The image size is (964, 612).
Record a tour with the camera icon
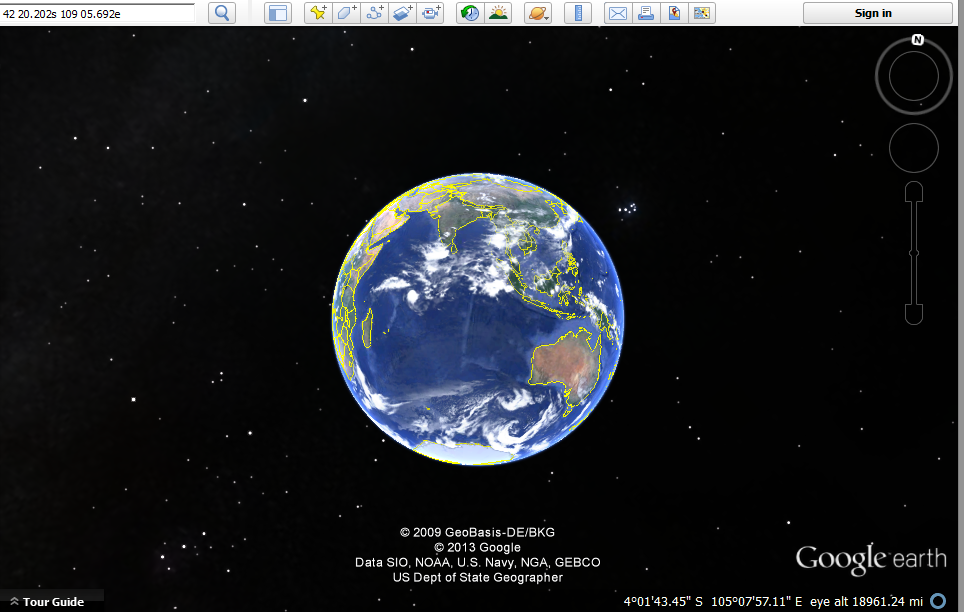[431, 13]
